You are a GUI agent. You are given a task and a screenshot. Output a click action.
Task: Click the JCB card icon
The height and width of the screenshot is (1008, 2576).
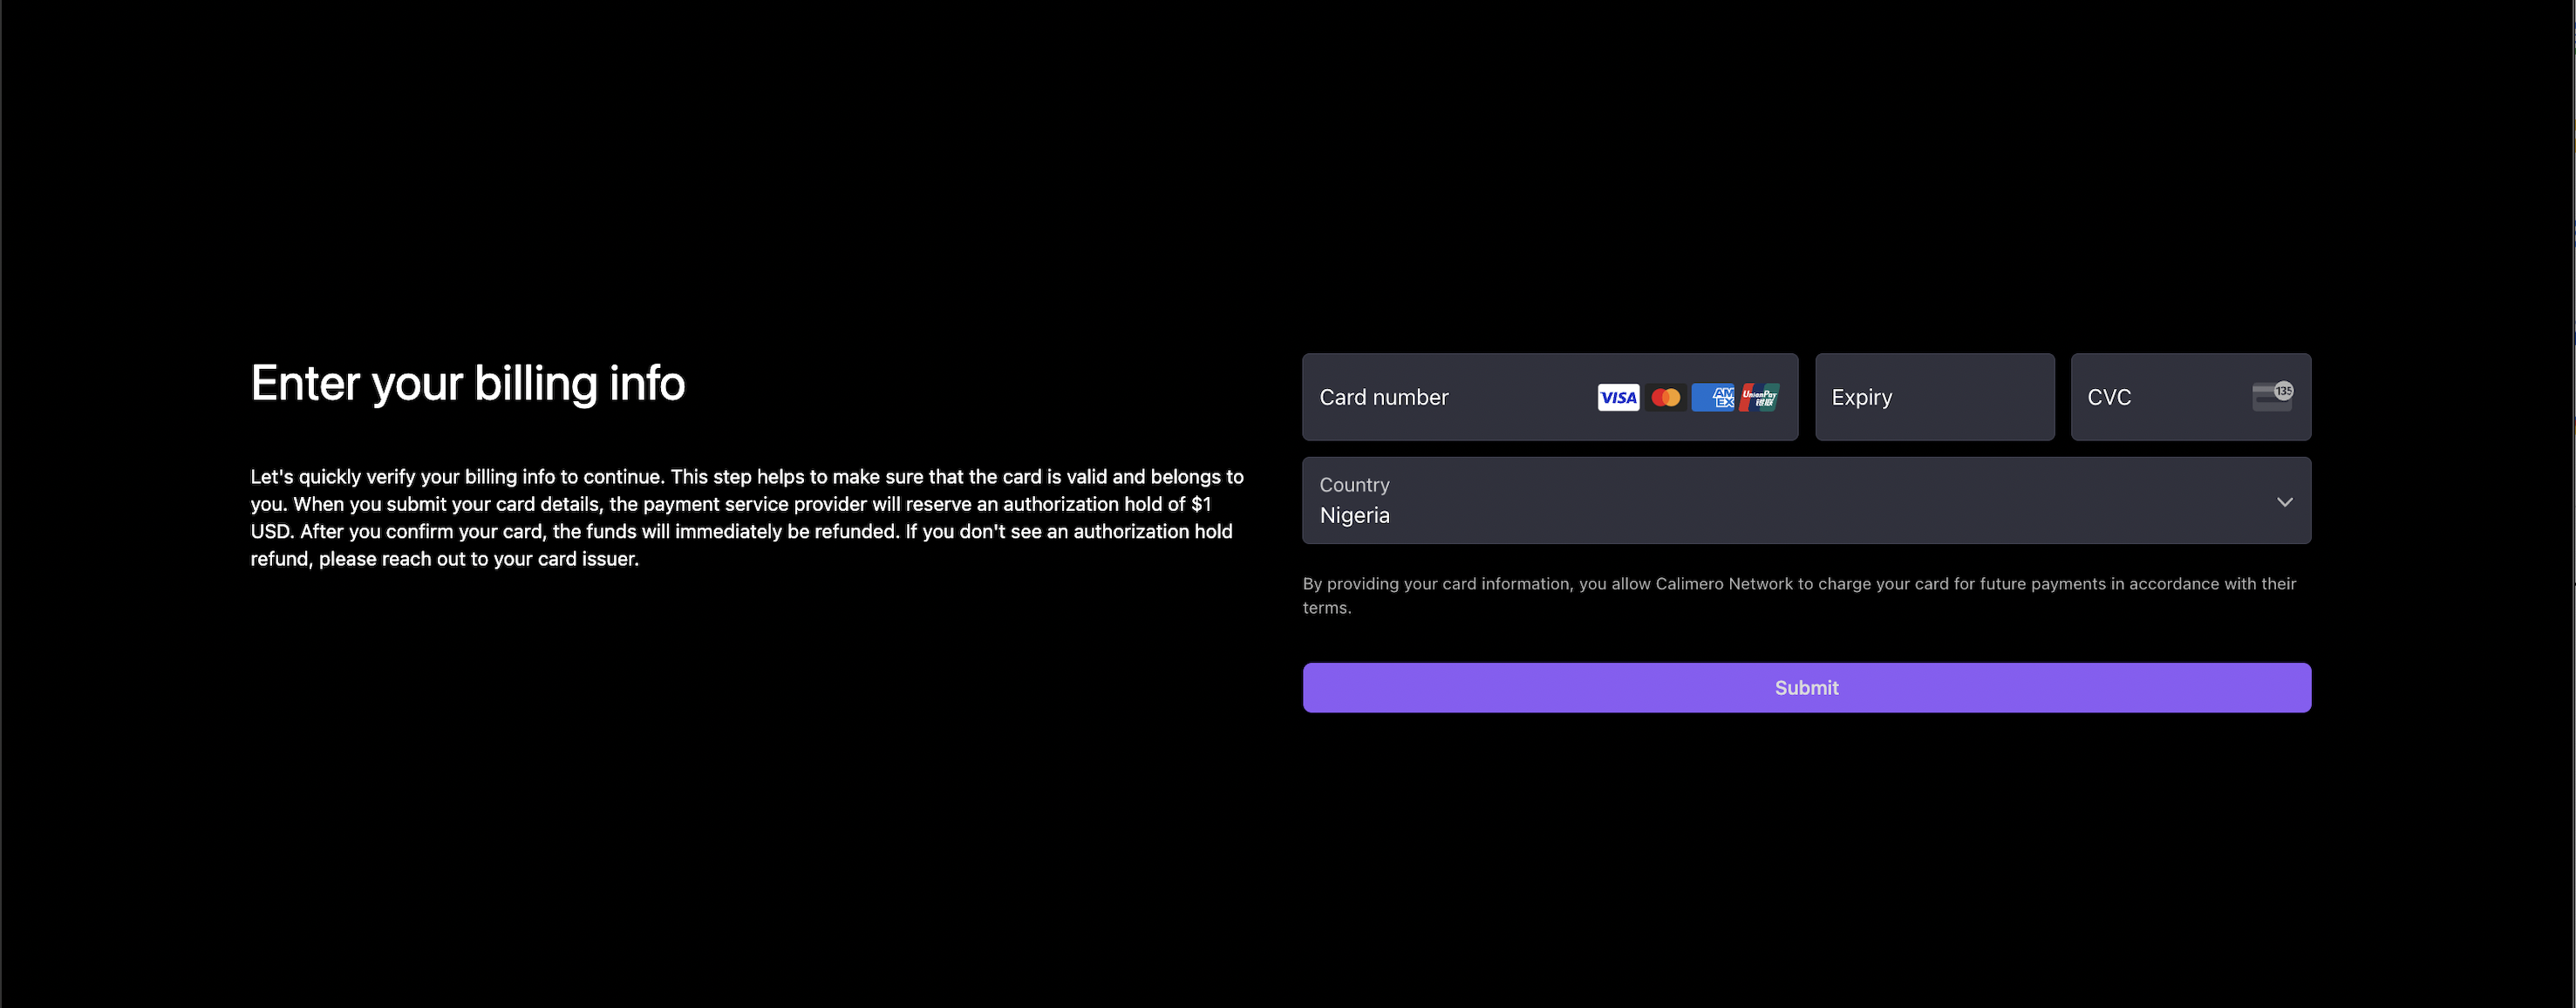click(1760, 398)
